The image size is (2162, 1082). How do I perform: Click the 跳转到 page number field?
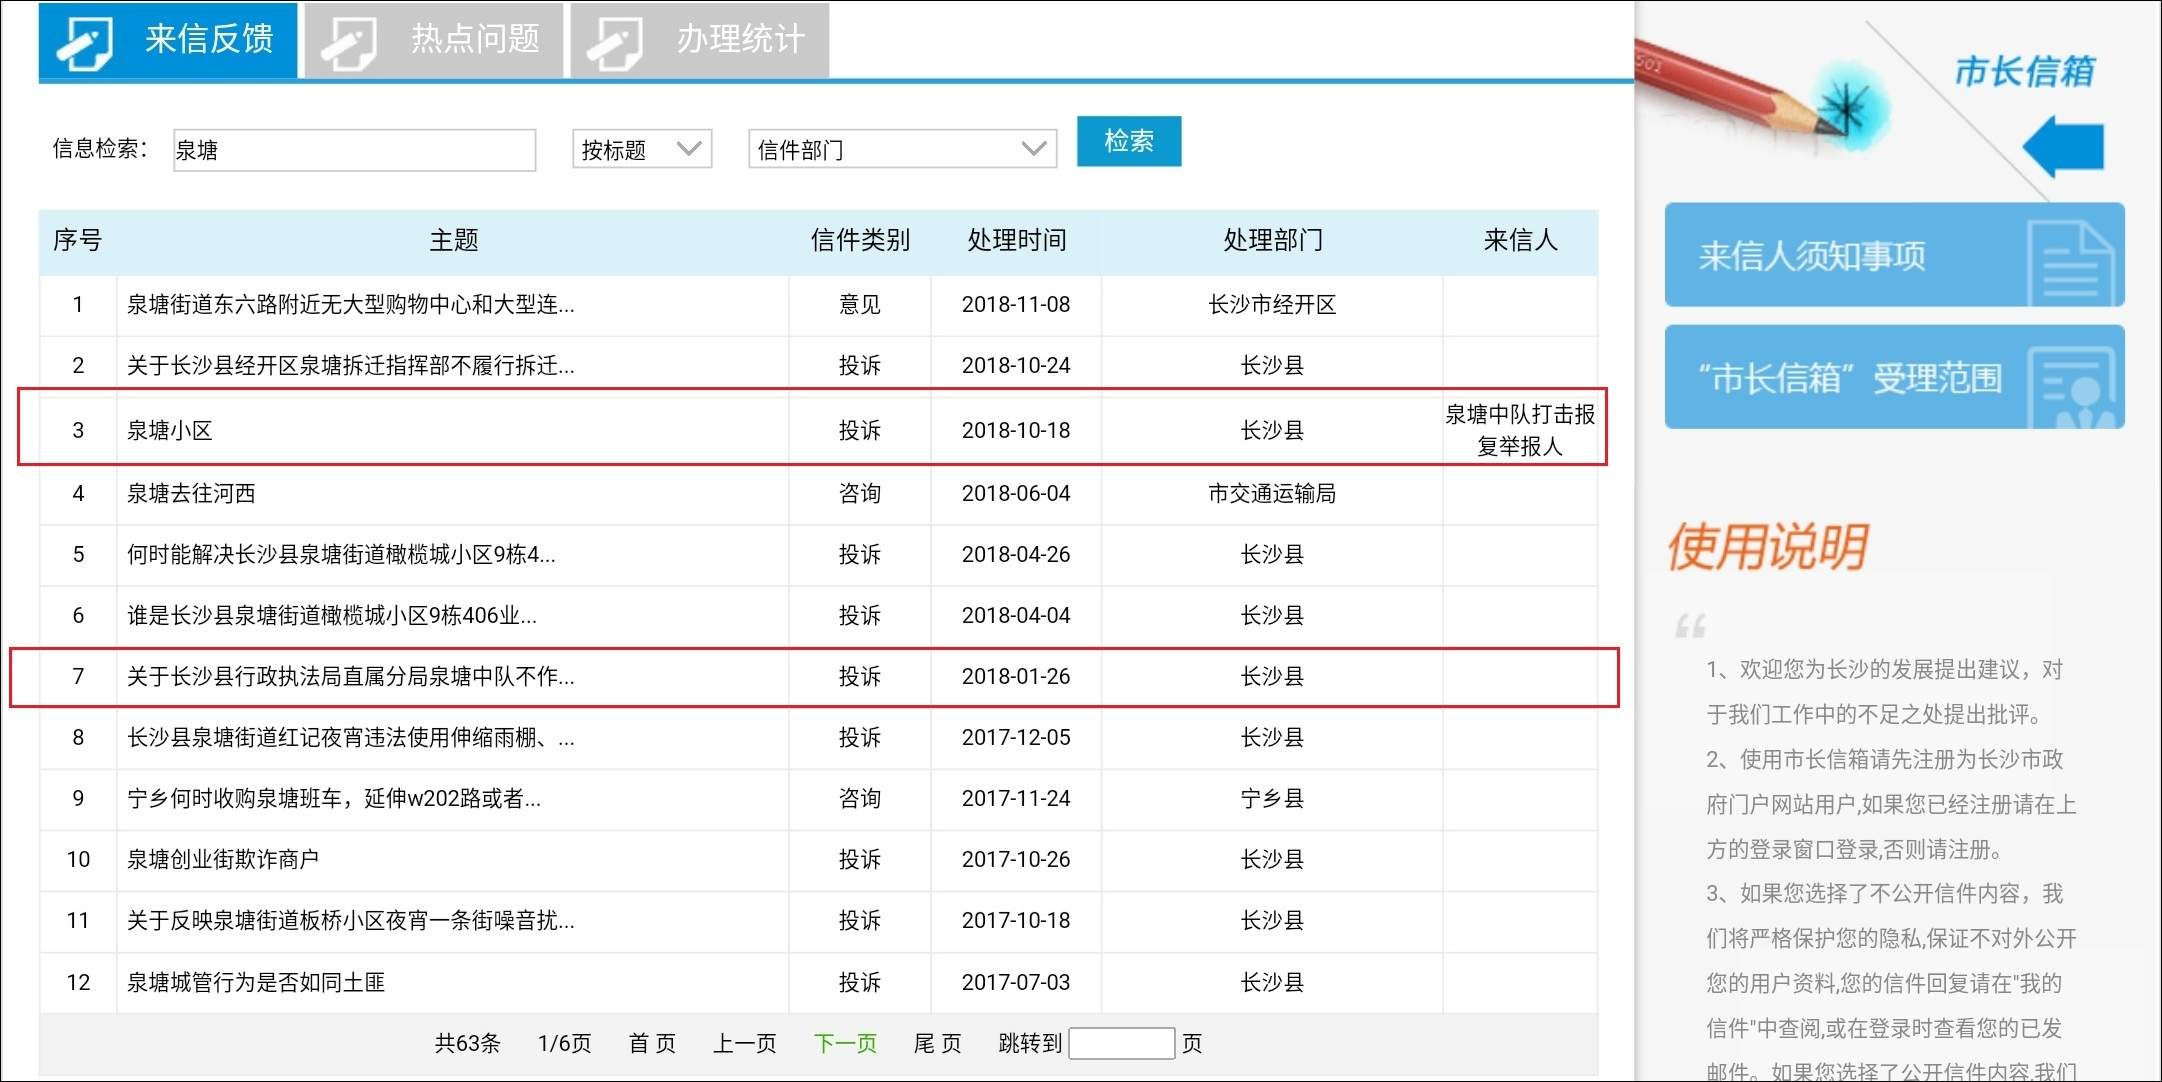tap(1121, 1044)
